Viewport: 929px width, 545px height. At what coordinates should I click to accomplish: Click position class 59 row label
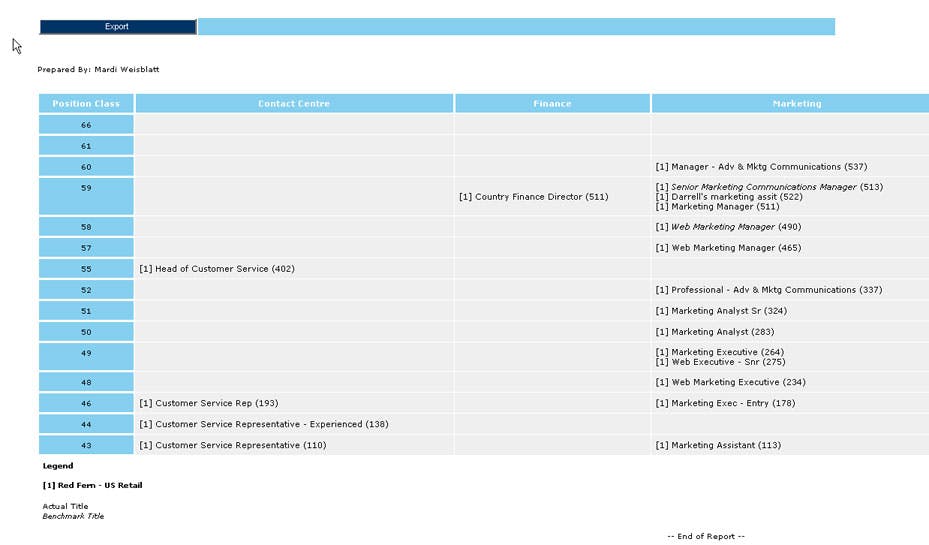click(86, 196)
